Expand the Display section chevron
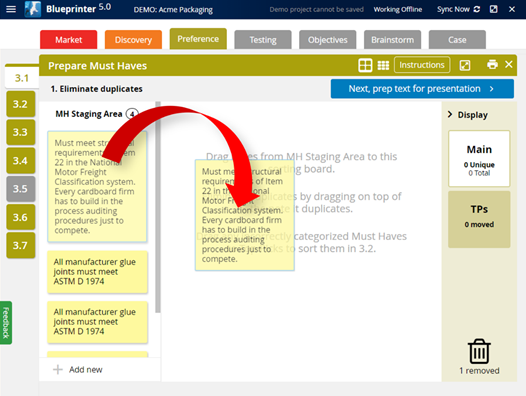Screen dimensions: 526x396 pyautogui.click(x=450, y=114)
